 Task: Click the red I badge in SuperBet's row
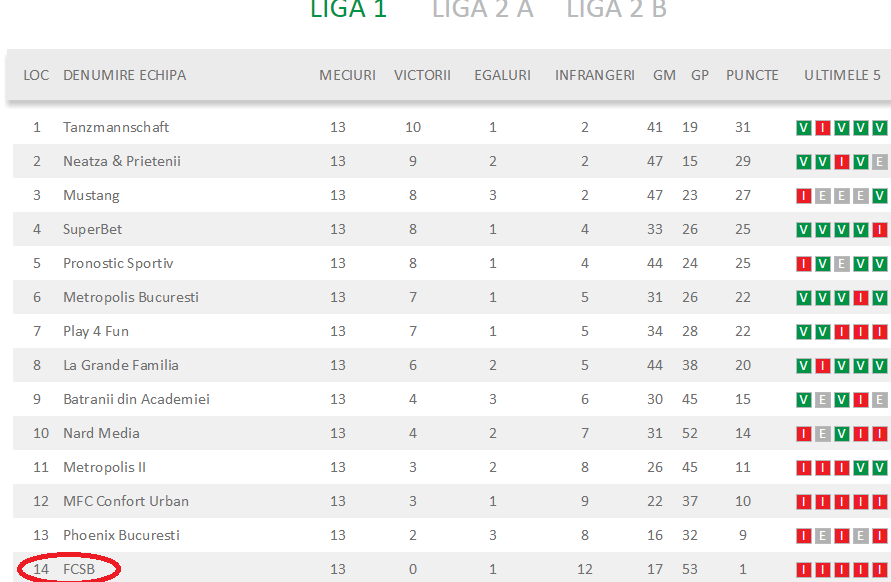[879, 230]
